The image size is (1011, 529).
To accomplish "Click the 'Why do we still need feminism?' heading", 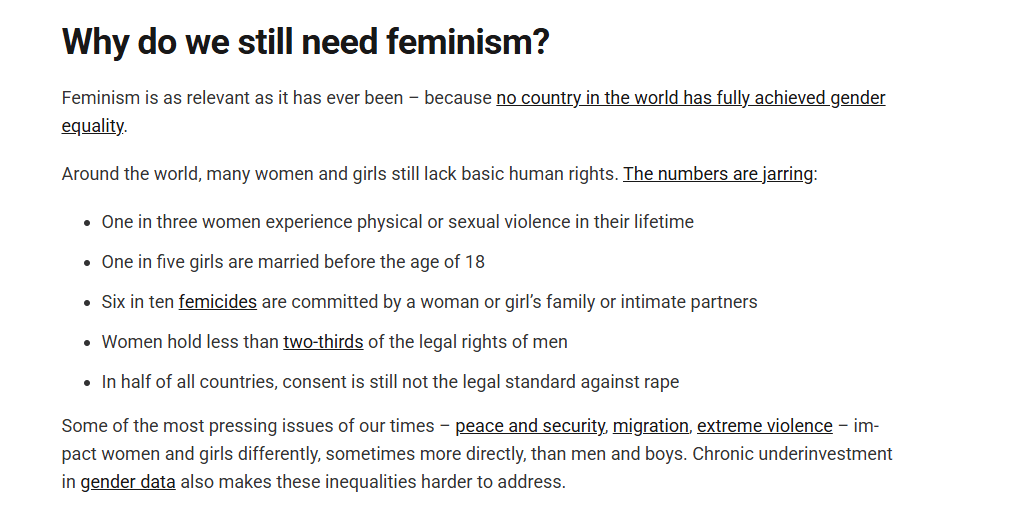I will tap(305, 43).
